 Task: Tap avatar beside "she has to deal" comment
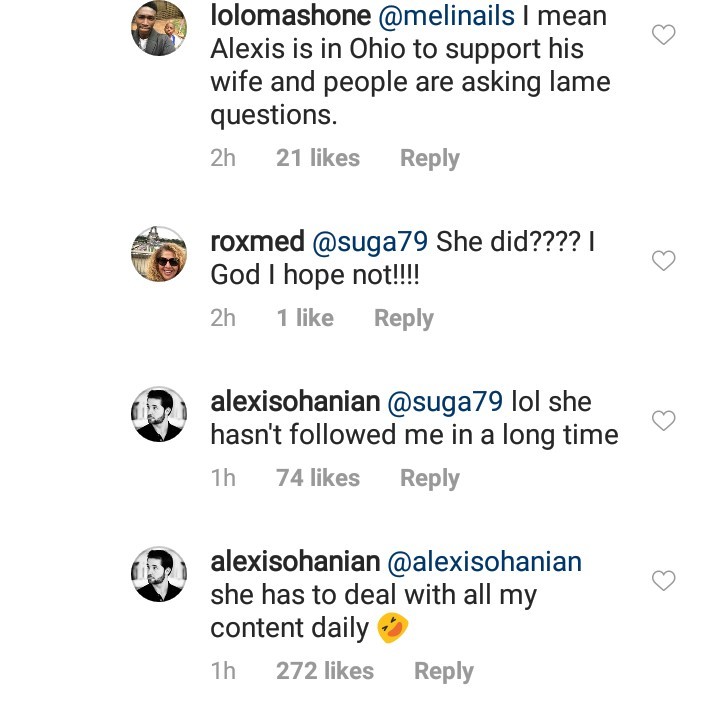(x=159, y=574)
